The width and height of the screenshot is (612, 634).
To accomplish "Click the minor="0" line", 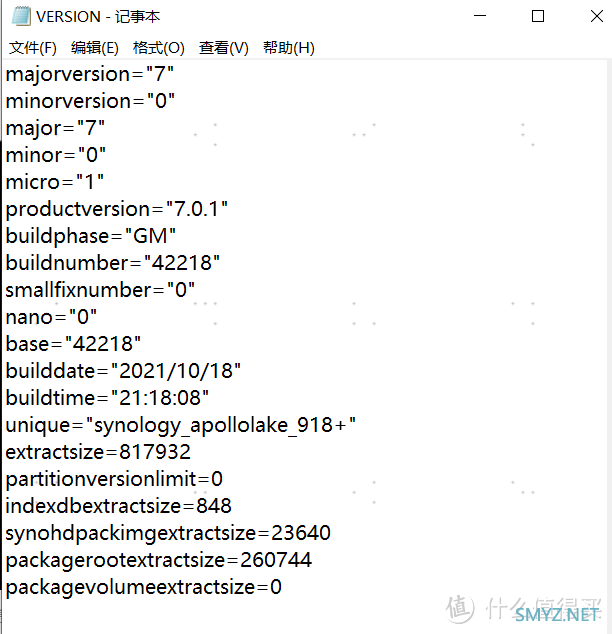I will coord(56,155).
